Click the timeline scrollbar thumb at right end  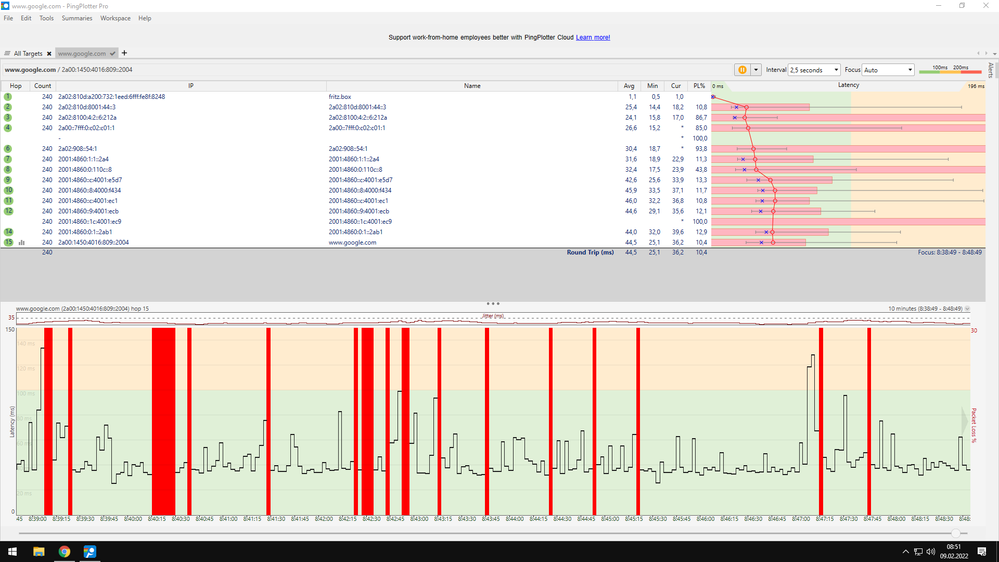[x=955, y=533]
